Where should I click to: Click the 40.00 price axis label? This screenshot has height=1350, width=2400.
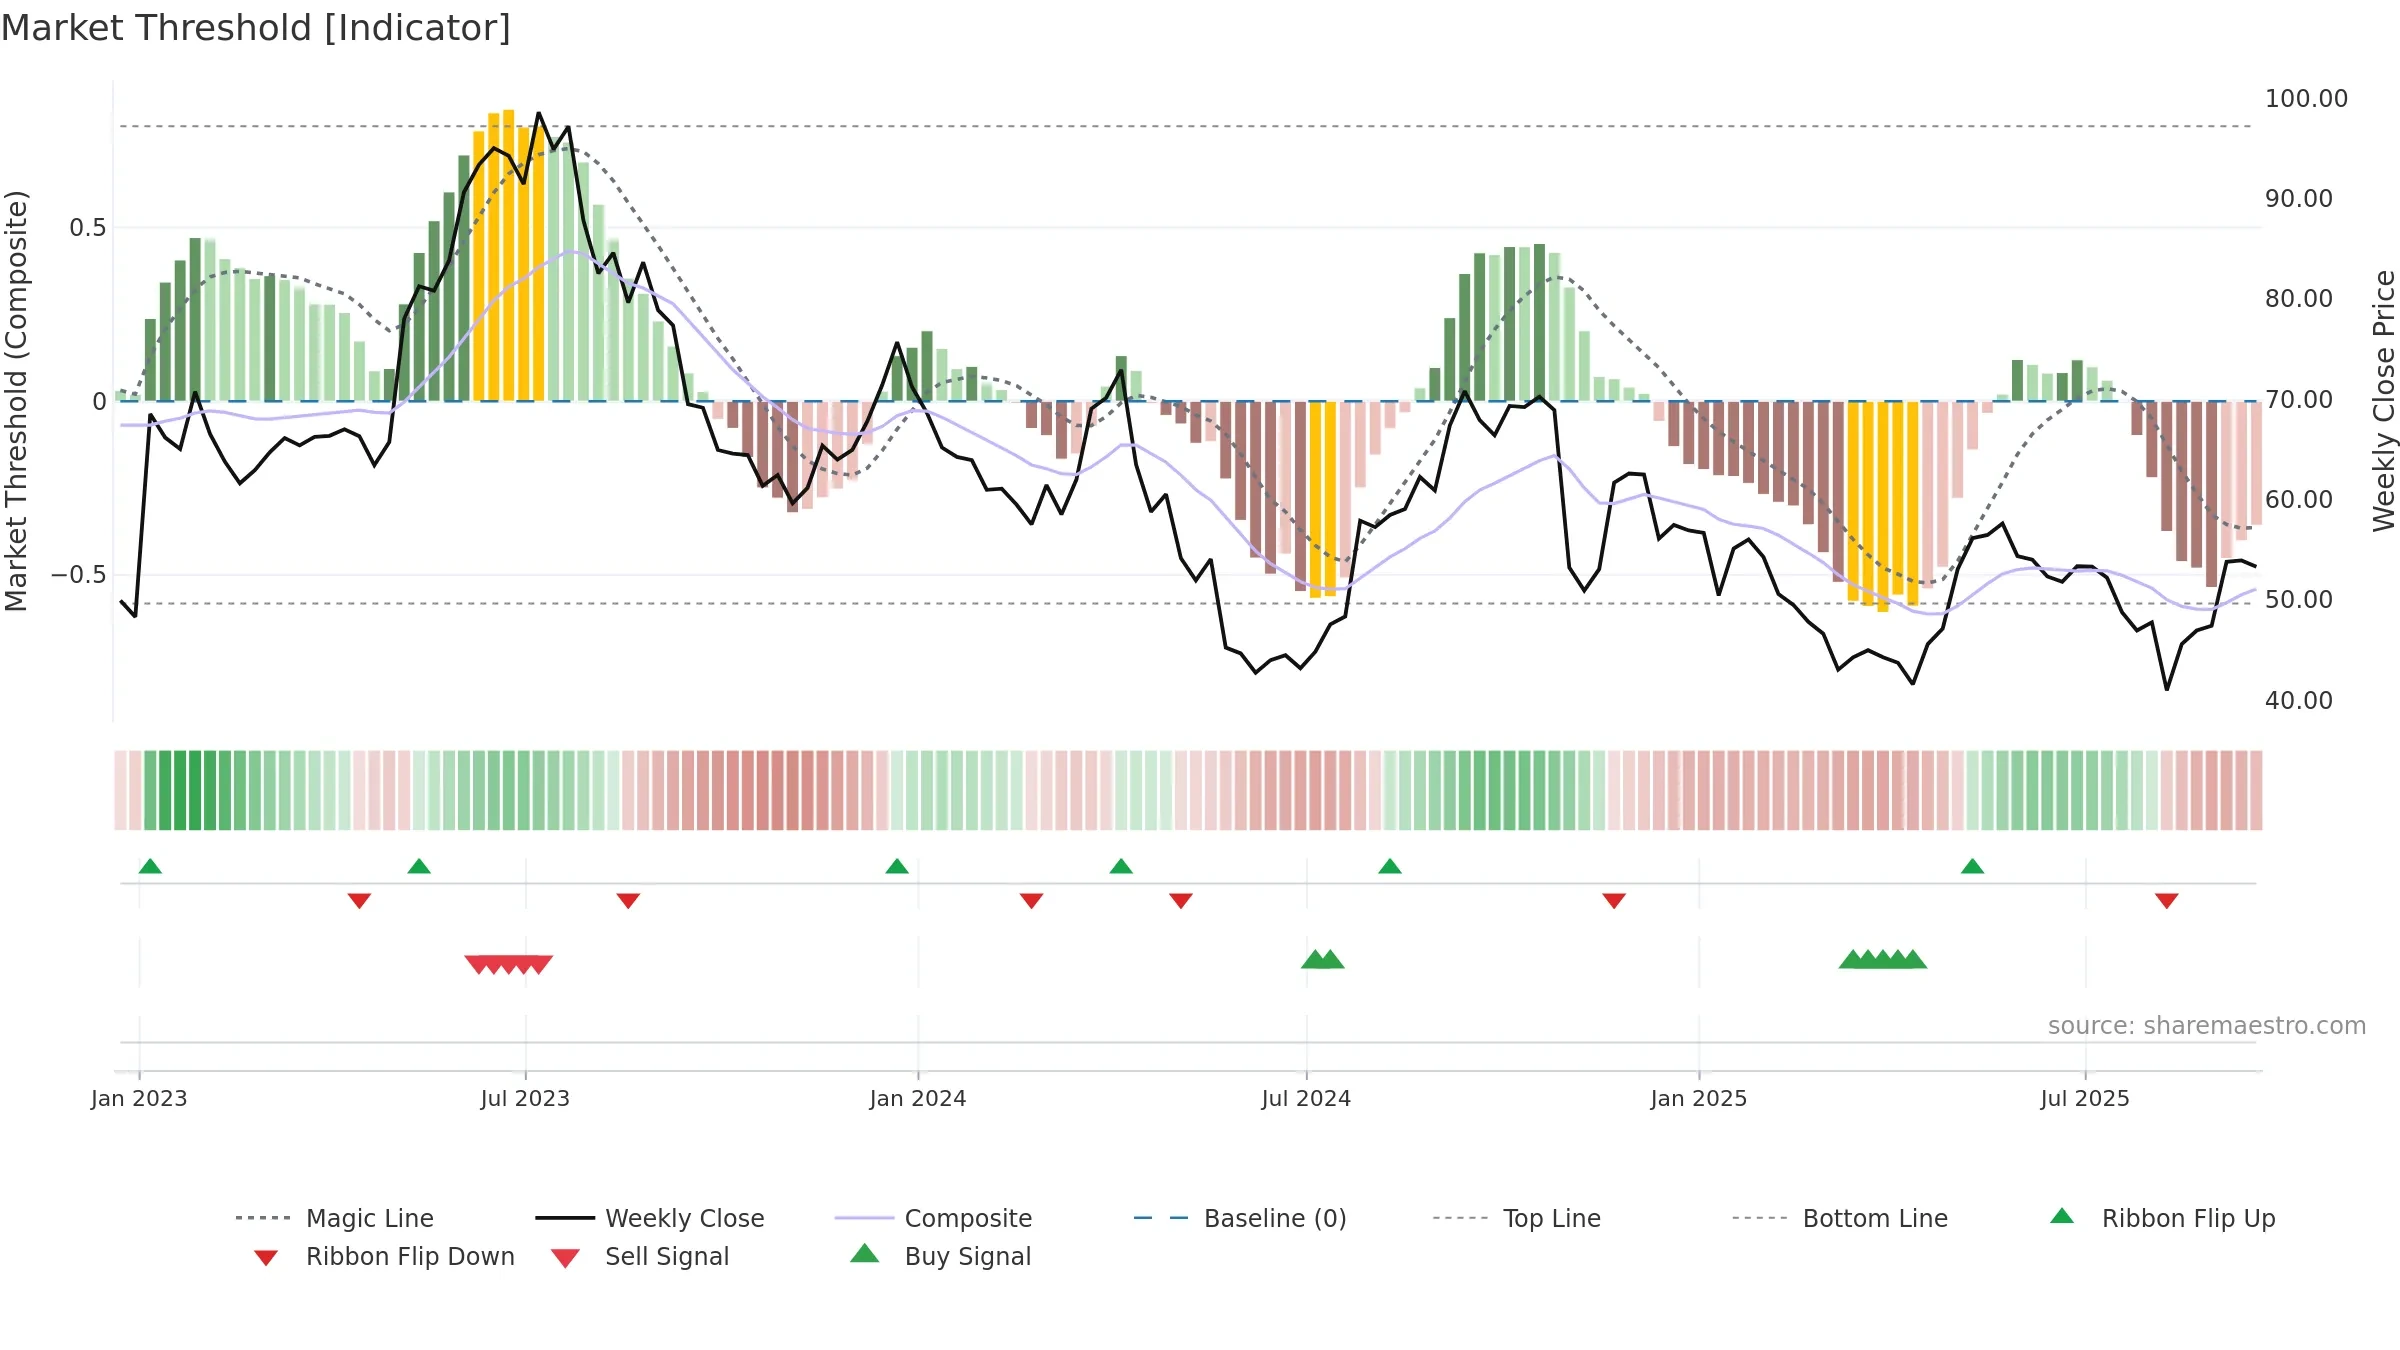pyautogui.click(x=2299, y=700)
